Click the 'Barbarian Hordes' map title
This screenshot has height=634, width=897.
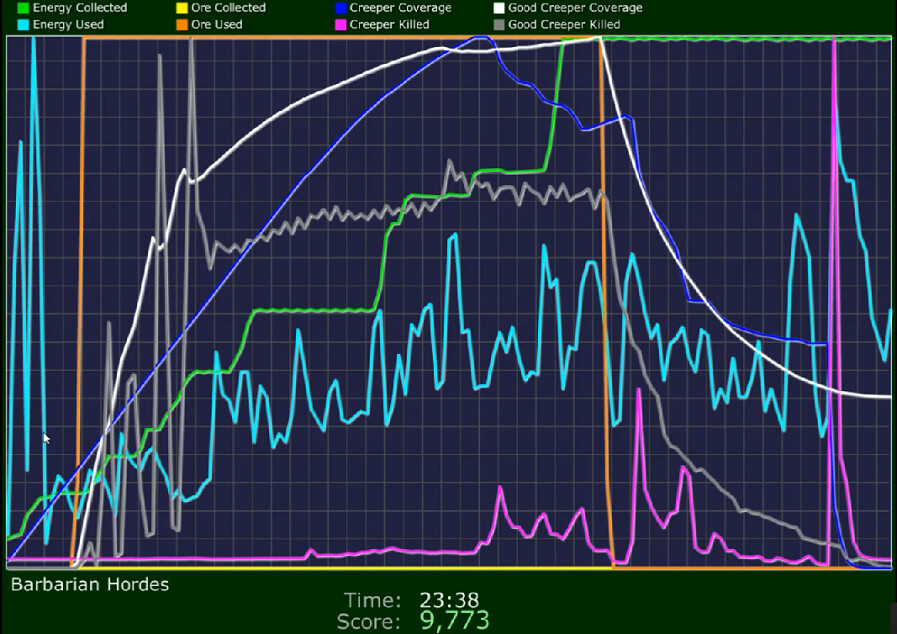pyautogui.click(x=90, y=584)
